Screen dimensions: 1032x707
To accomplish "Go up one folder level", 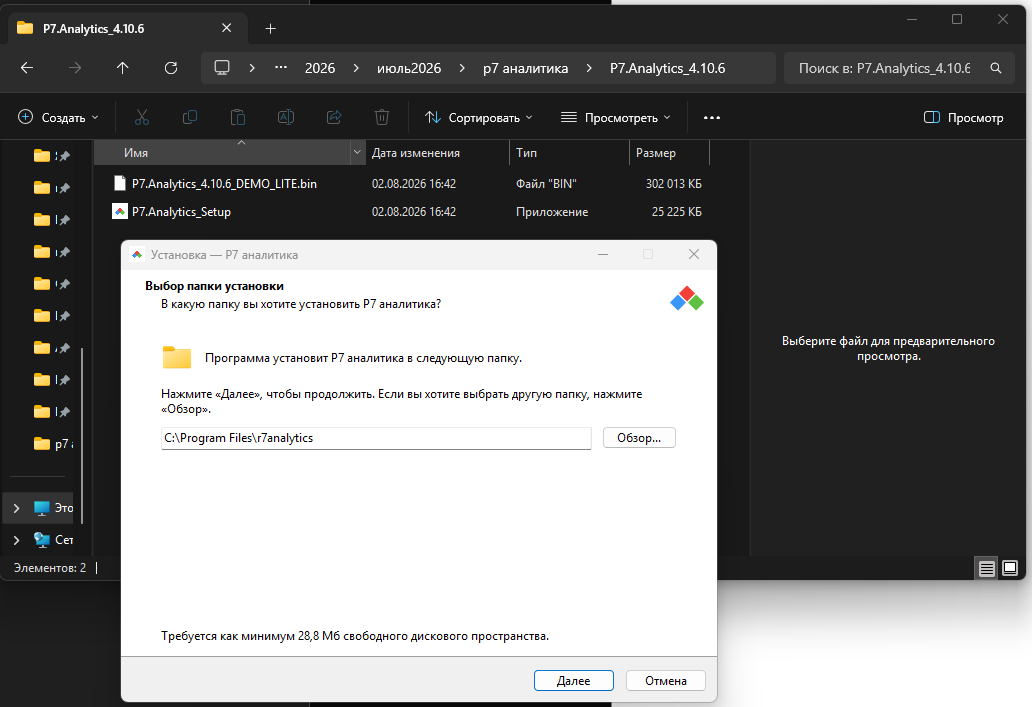I will point(122,68).
